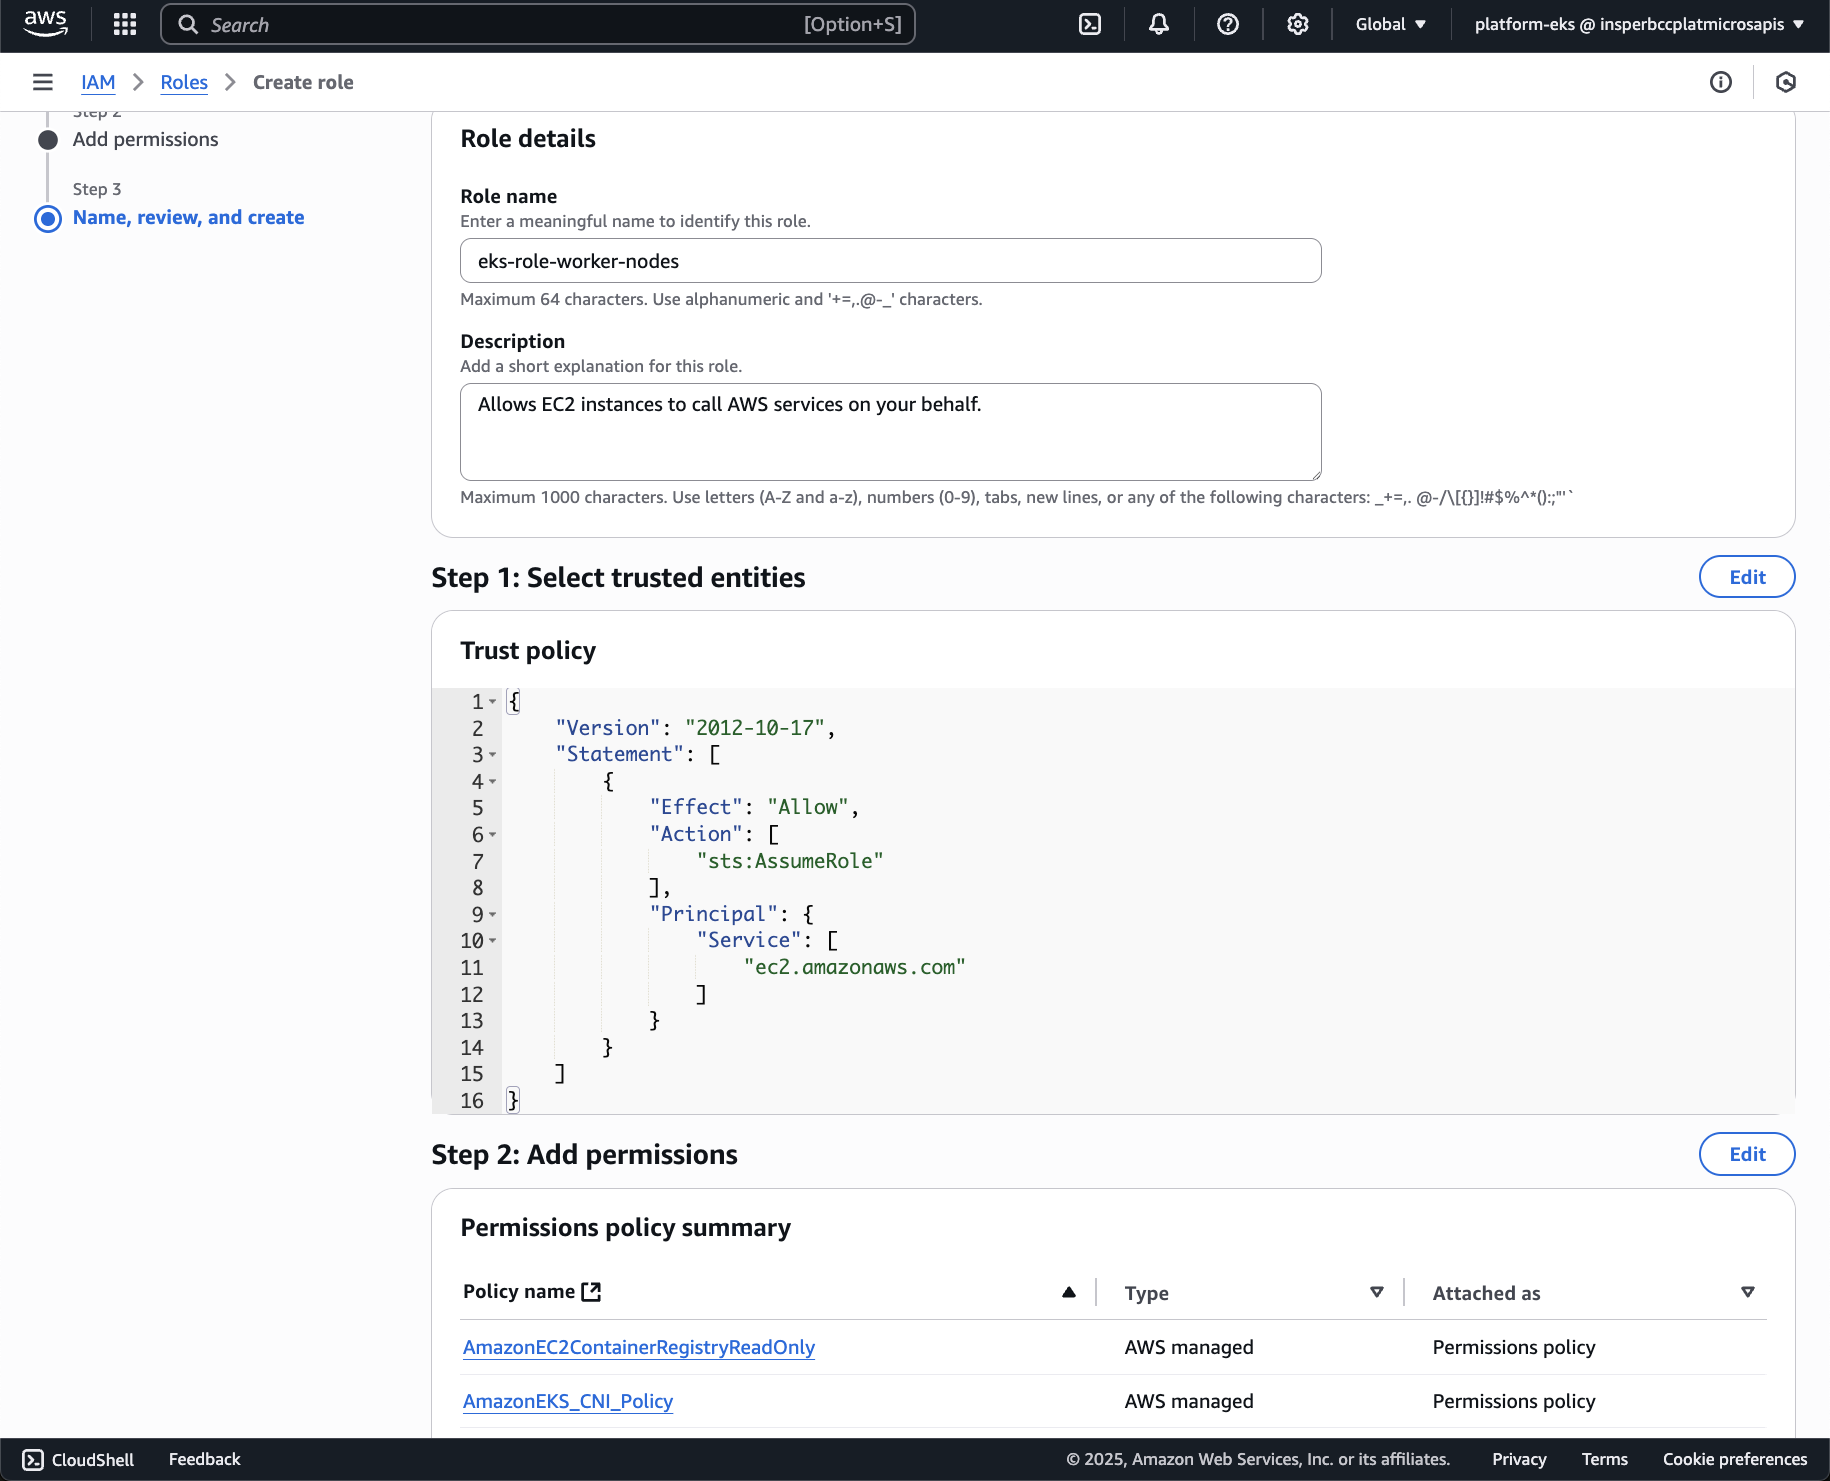This screenshot has width=1830, height=1481.
Task: Click the Role name input field
Action: click(x=890, y=261)
